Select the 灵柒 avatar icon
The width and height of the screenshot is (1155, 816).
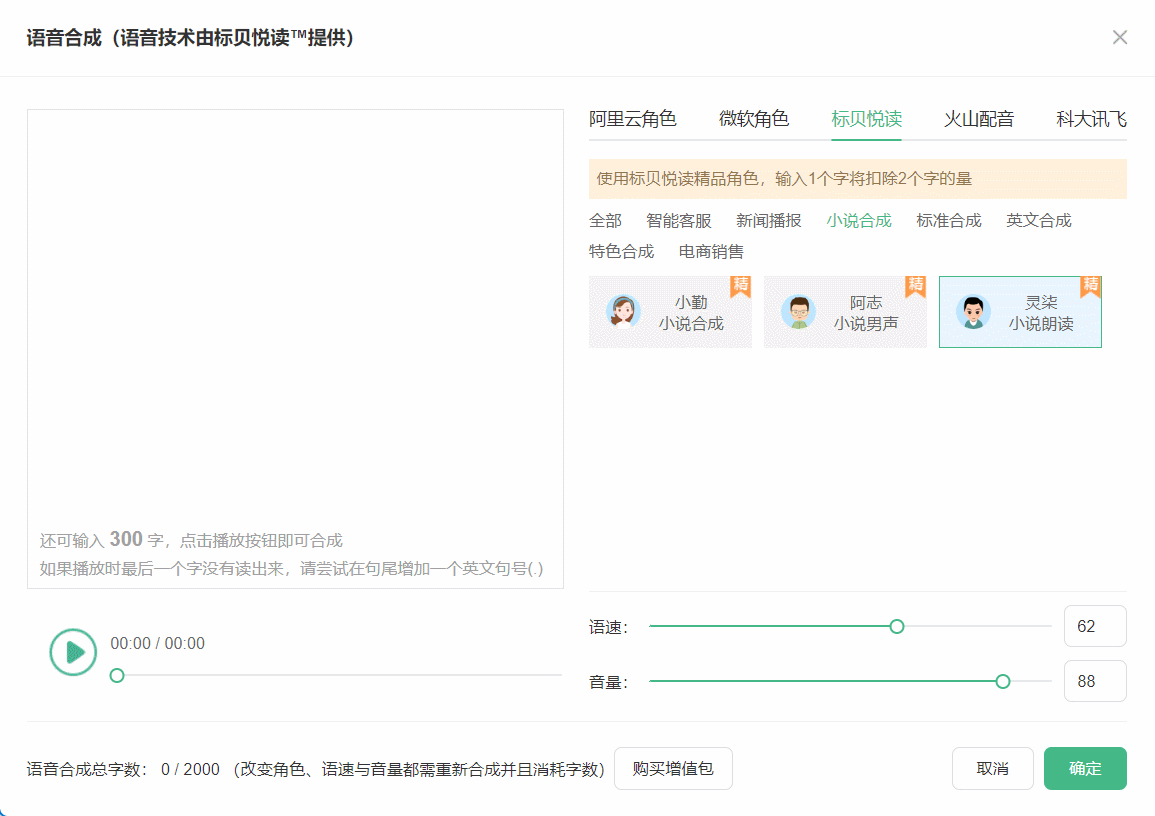point(973,312)
